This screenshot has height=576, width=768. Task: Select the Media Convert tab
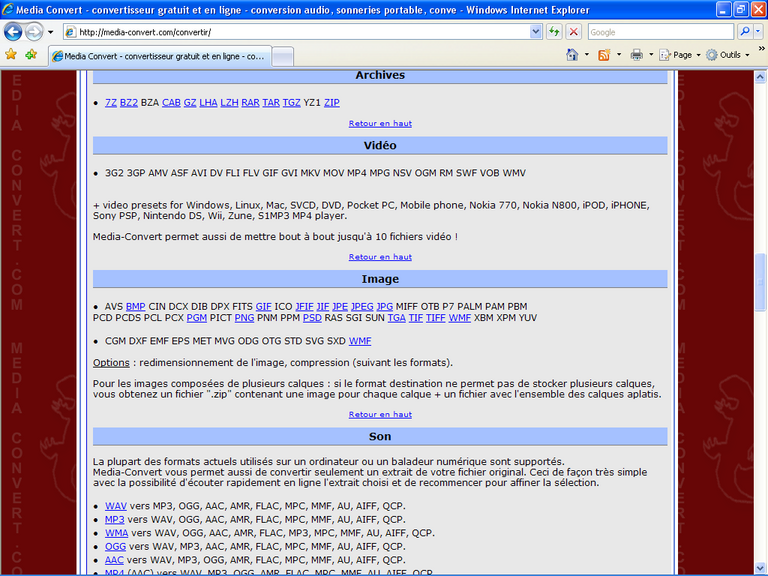point(160,56)
